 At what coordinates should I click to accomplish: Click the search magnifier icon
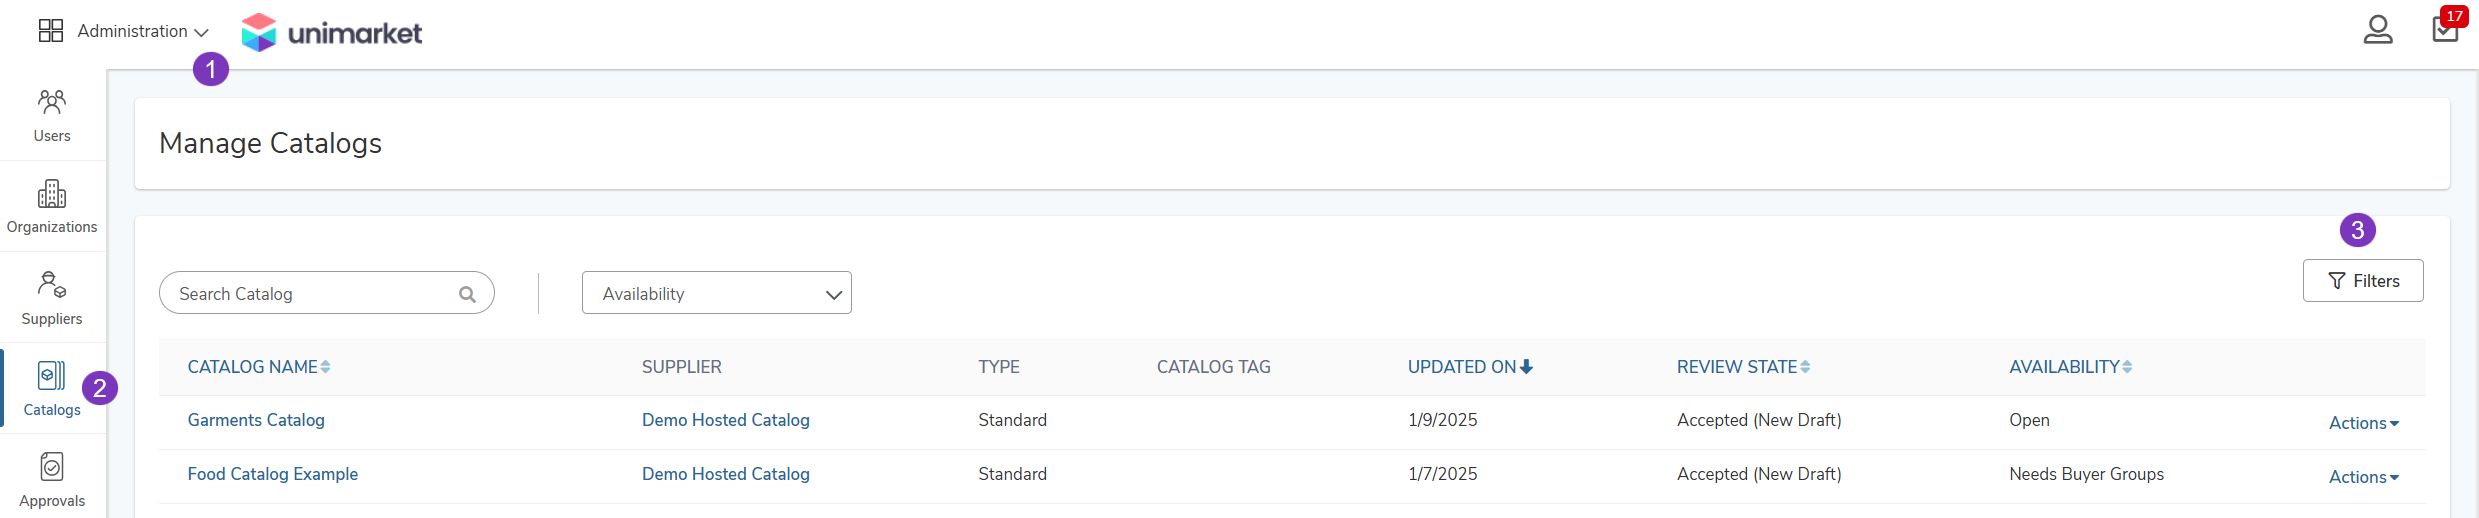coord(467,294)
